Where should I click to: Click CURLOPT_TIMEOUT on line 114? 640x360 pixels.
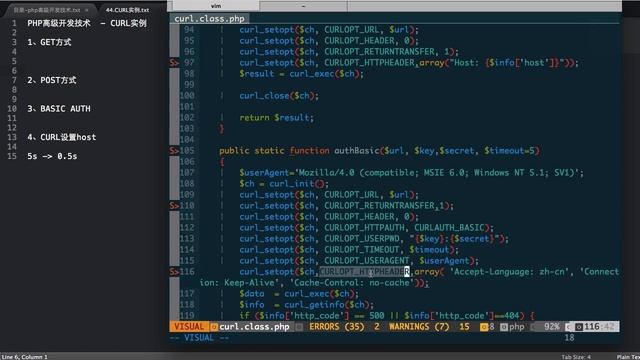362,249
